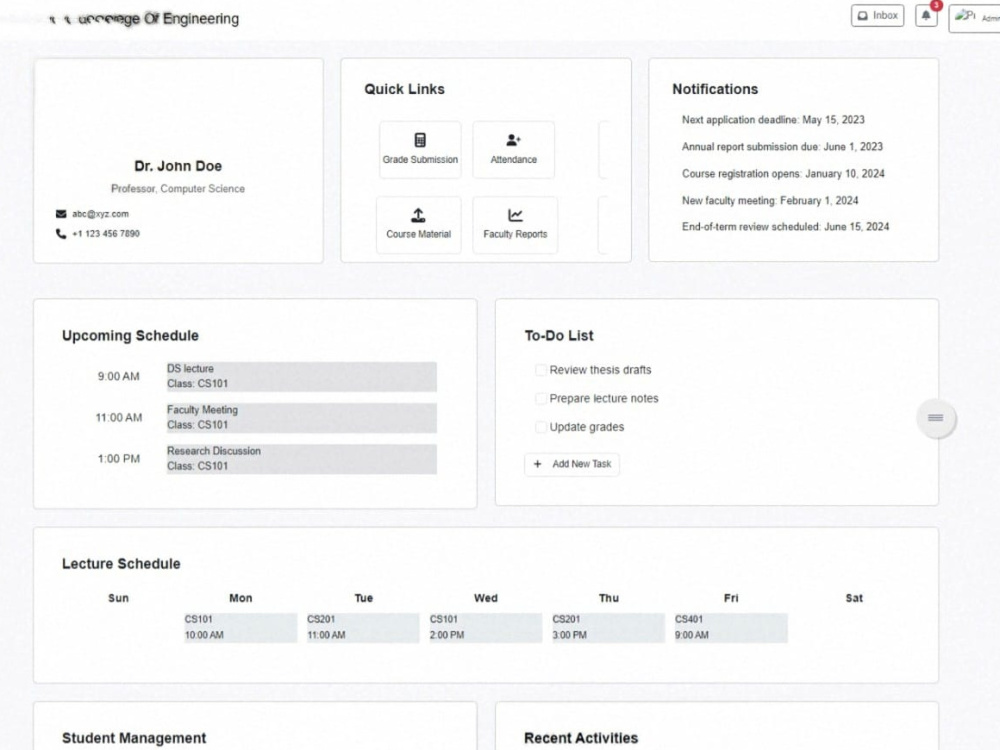1000x750 pixels.
Task: Click New faculty meeting notification
Action: coord(770,200)
